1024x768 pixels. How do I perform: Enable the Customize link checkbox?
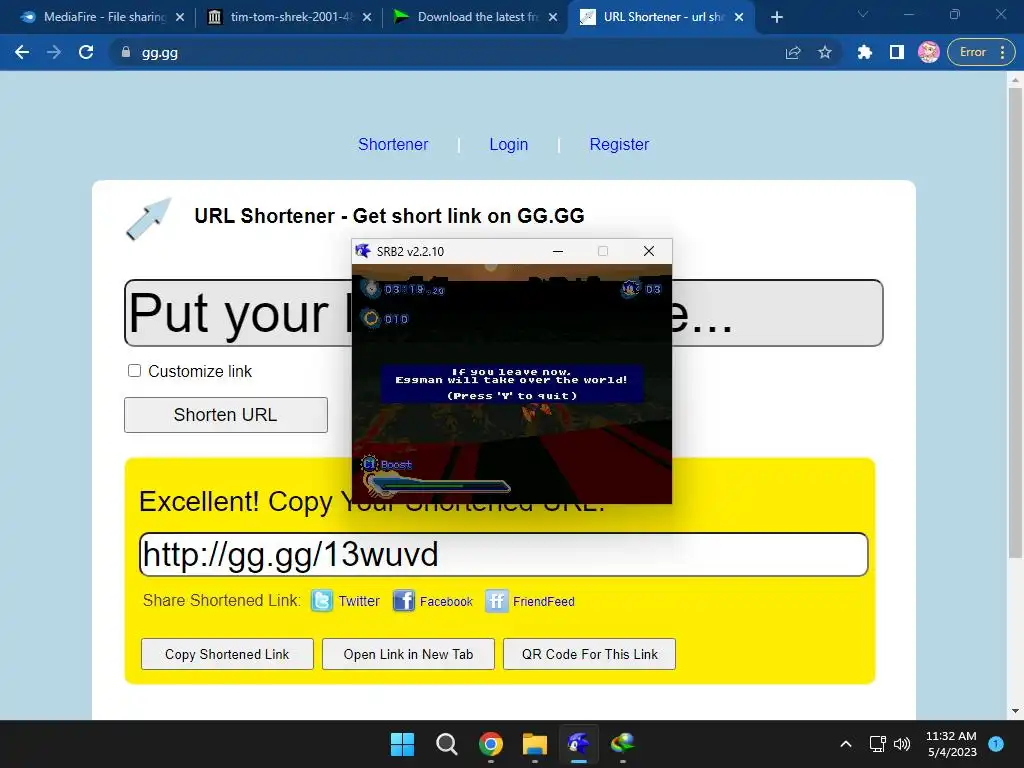pos(135,371)
